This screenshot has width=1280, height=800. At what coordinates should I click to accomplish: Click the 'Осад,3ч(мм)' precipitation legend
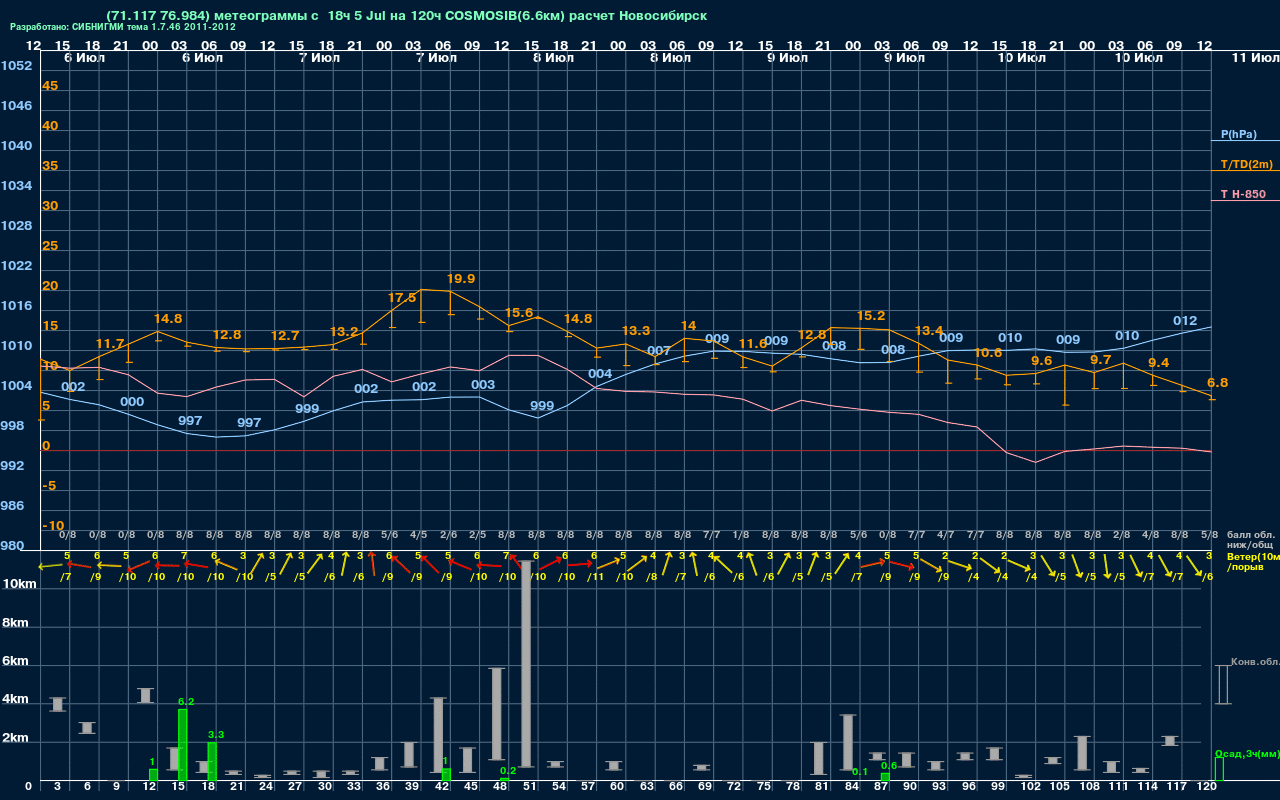click(x=1247, y=753)
